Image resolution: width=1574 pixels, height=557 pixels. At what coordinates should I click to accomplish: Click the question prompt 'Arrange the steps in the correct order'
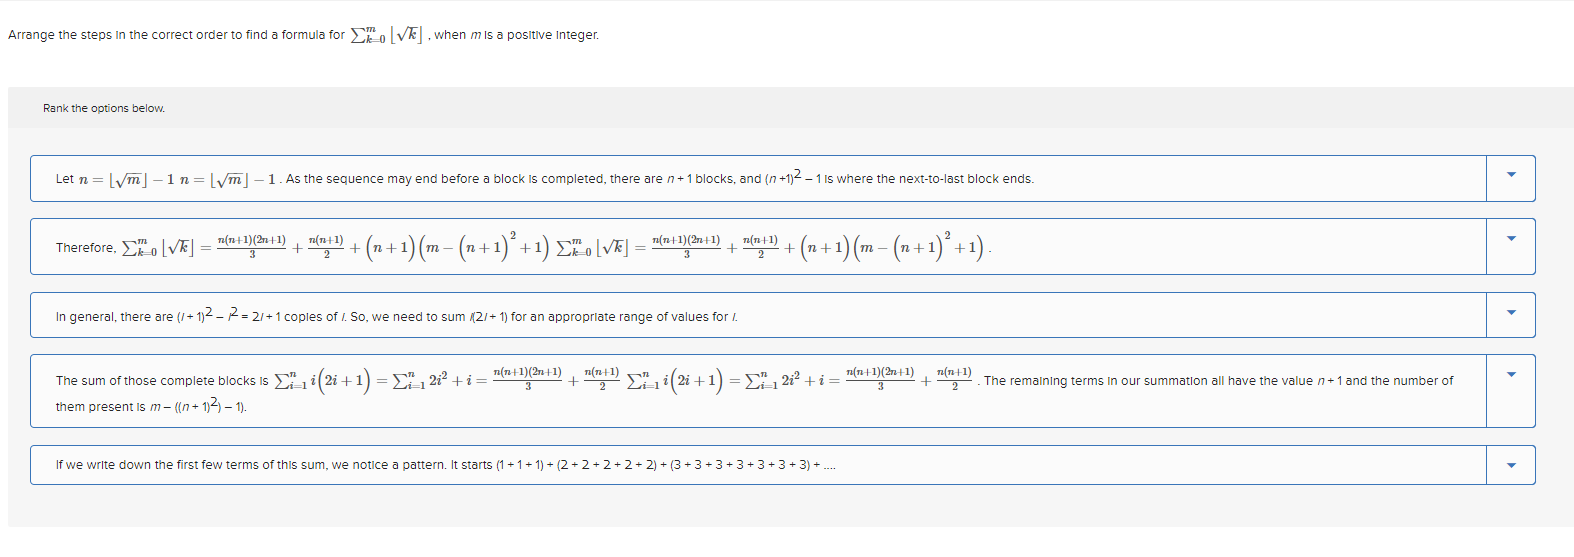click(x=304, y=35)
